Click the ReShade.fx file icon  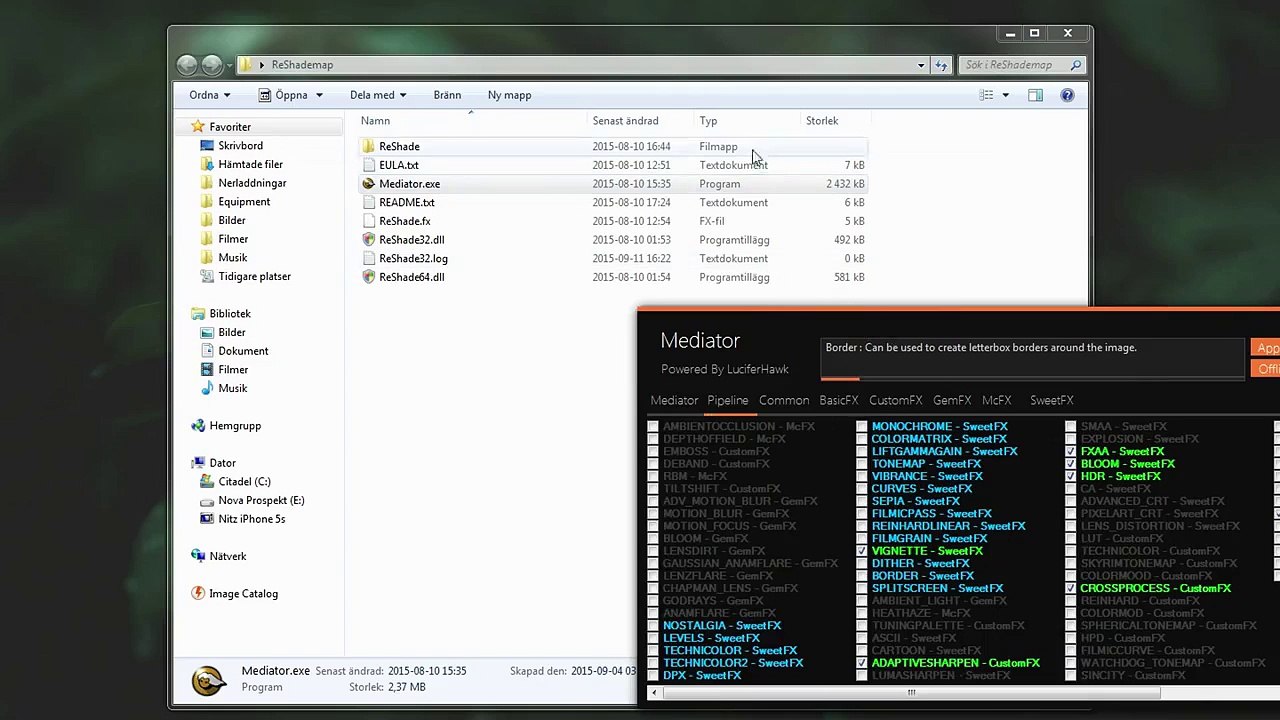click(x=368, y=221)
